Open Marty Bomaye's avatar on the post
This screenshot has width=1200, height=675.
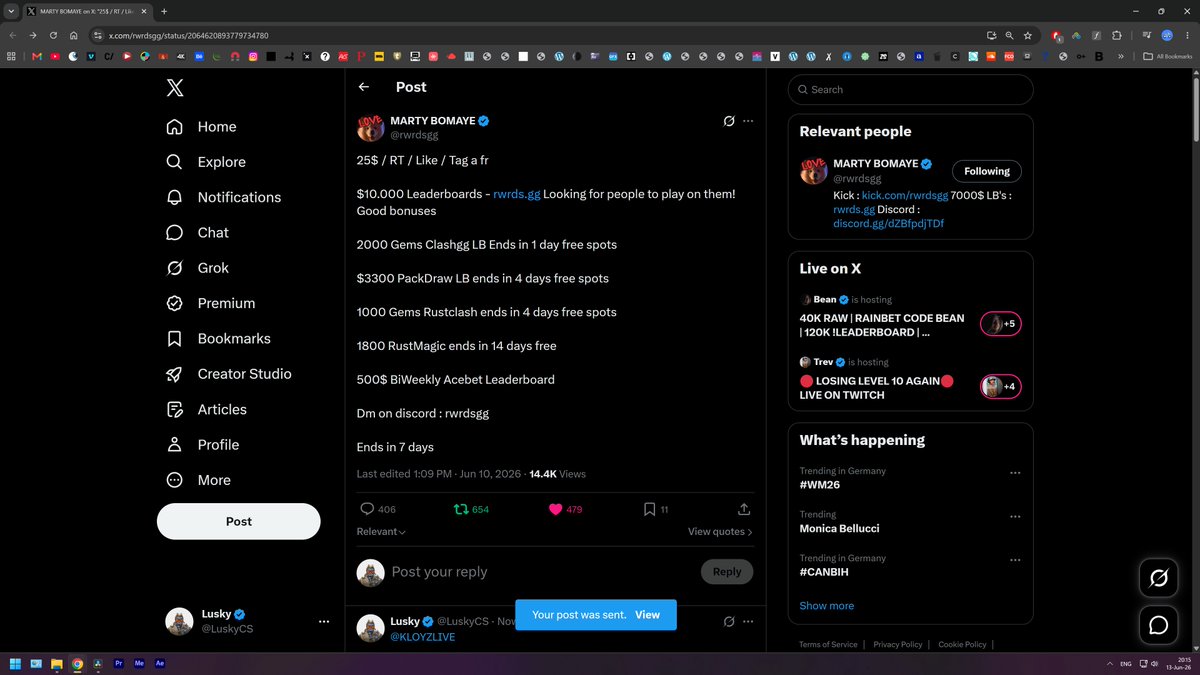click(371, 128)
